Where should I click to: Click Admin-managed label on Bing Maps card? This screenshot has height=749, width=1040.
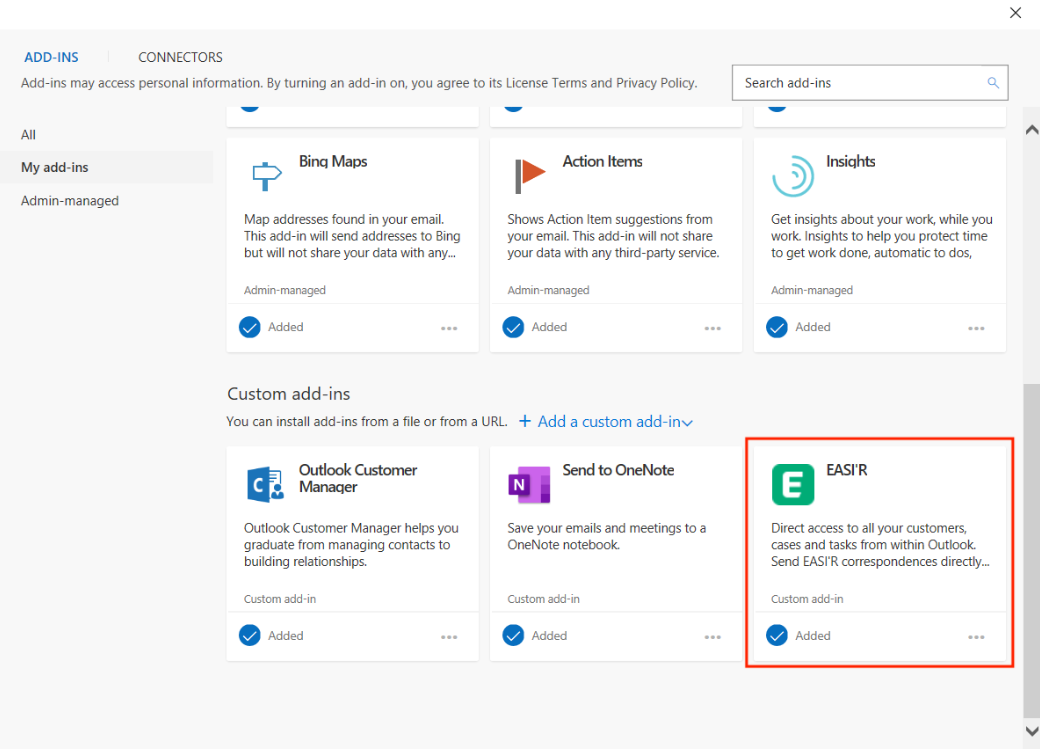285,291
